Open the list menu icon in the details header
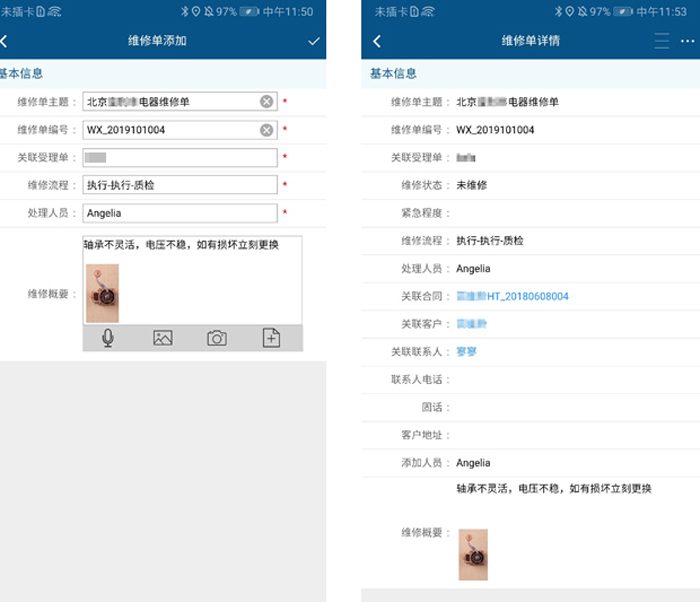Image resolution: width=700 pixels, height=602 pixels. 661,41
